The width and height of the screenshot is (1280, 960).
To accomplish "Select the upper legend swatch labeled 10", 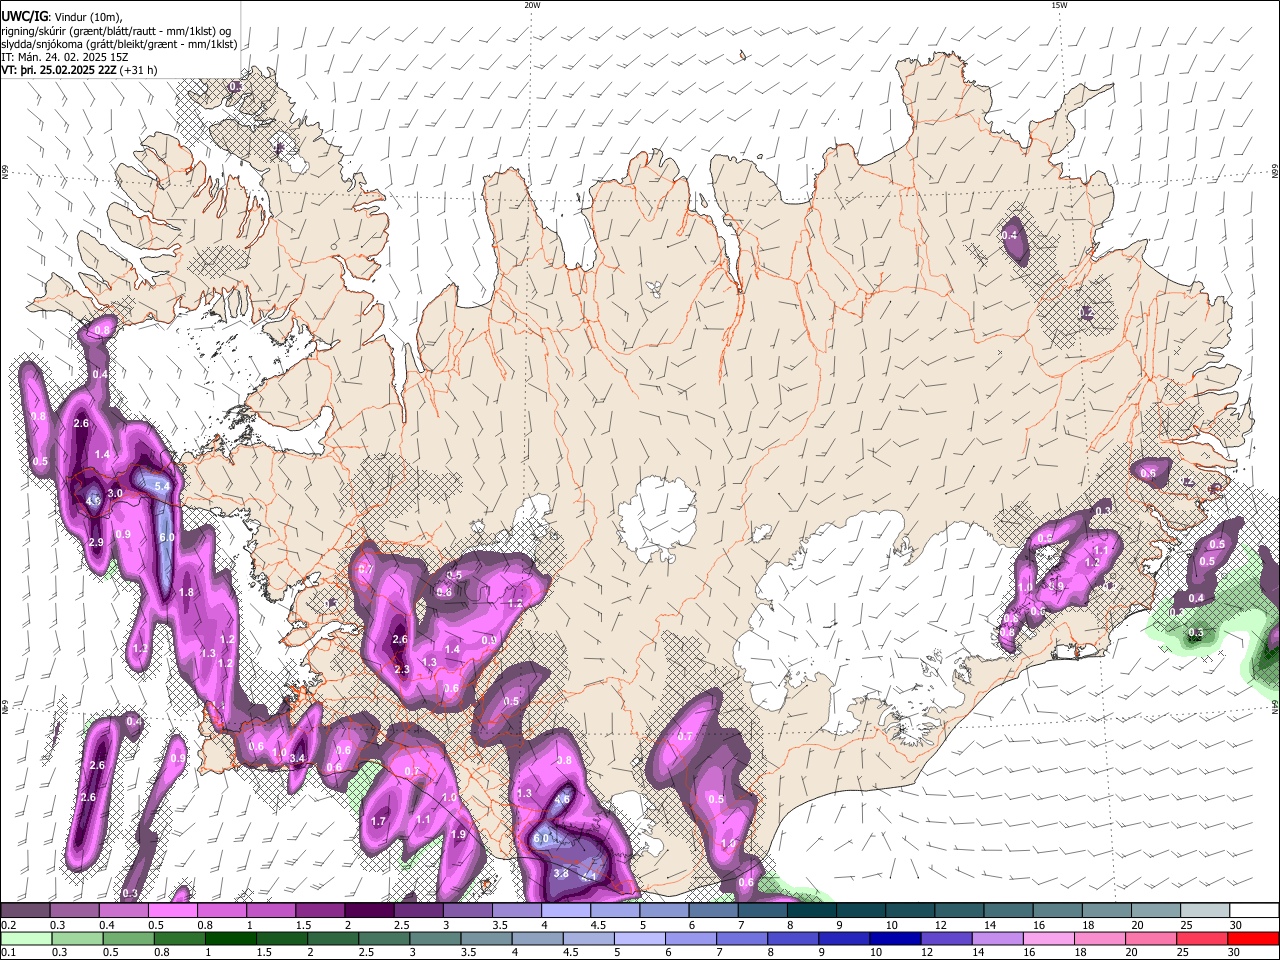I will 910,911.
